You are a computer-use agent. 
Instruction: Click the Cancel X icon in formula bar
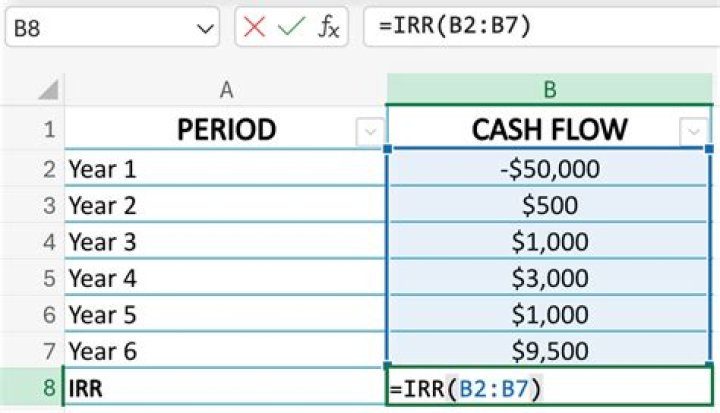click(x=255, y=27)
